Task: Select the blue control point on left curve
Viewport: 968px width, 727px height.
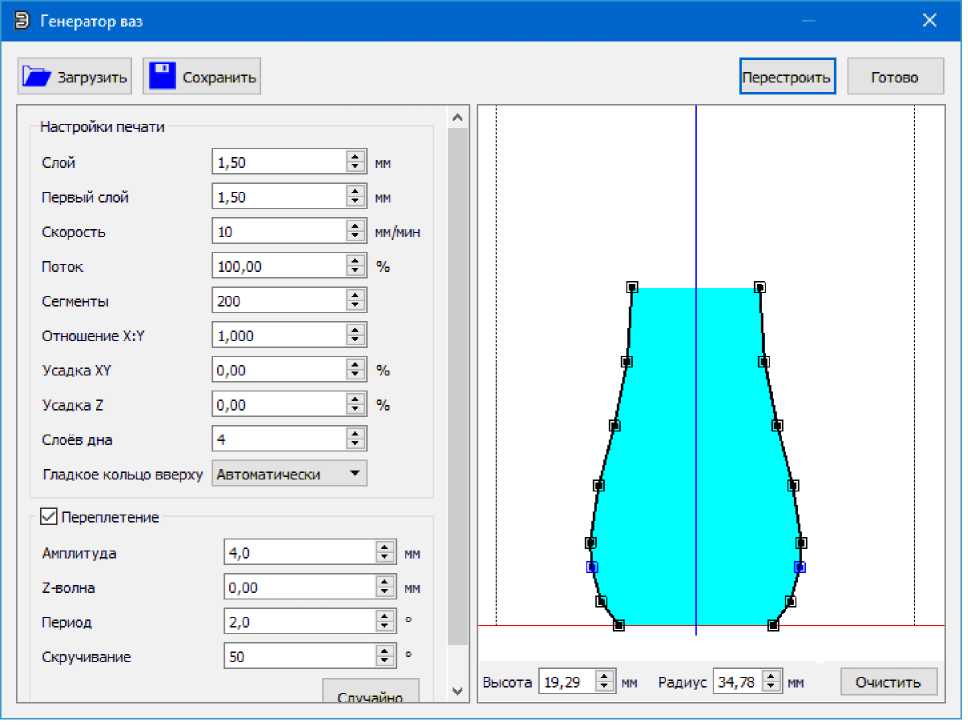Action: pyautogui.click(x=591, y=567)
